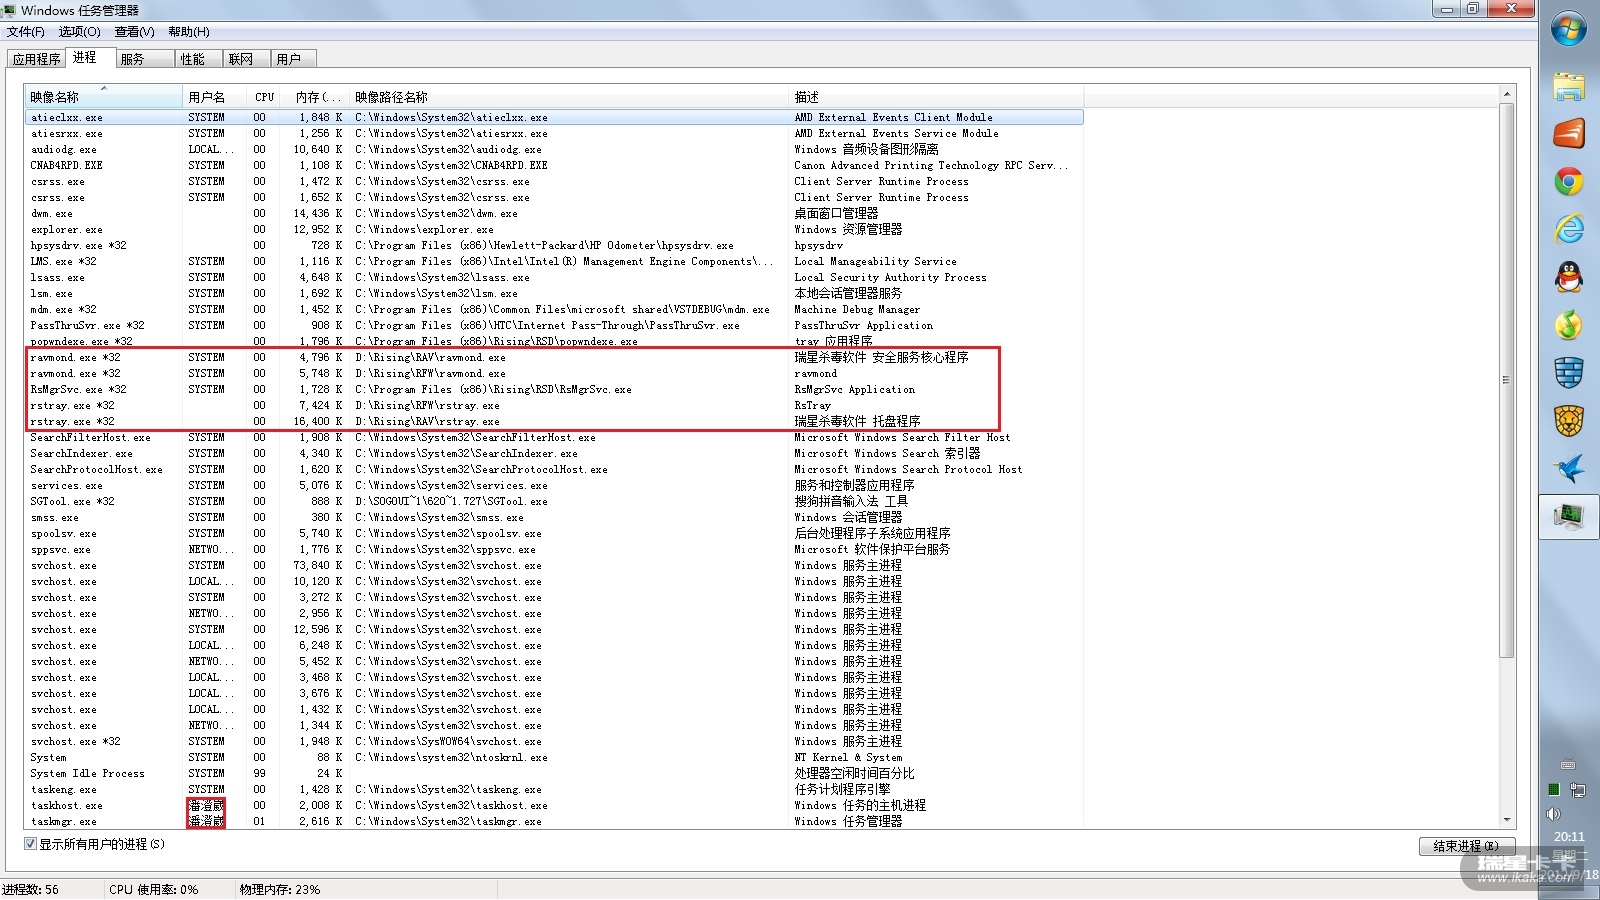The width and height of the screenshot is (1600, 900).
Task: Click the 物理内存: 23% status bar entry
Action: click(280, 889)
